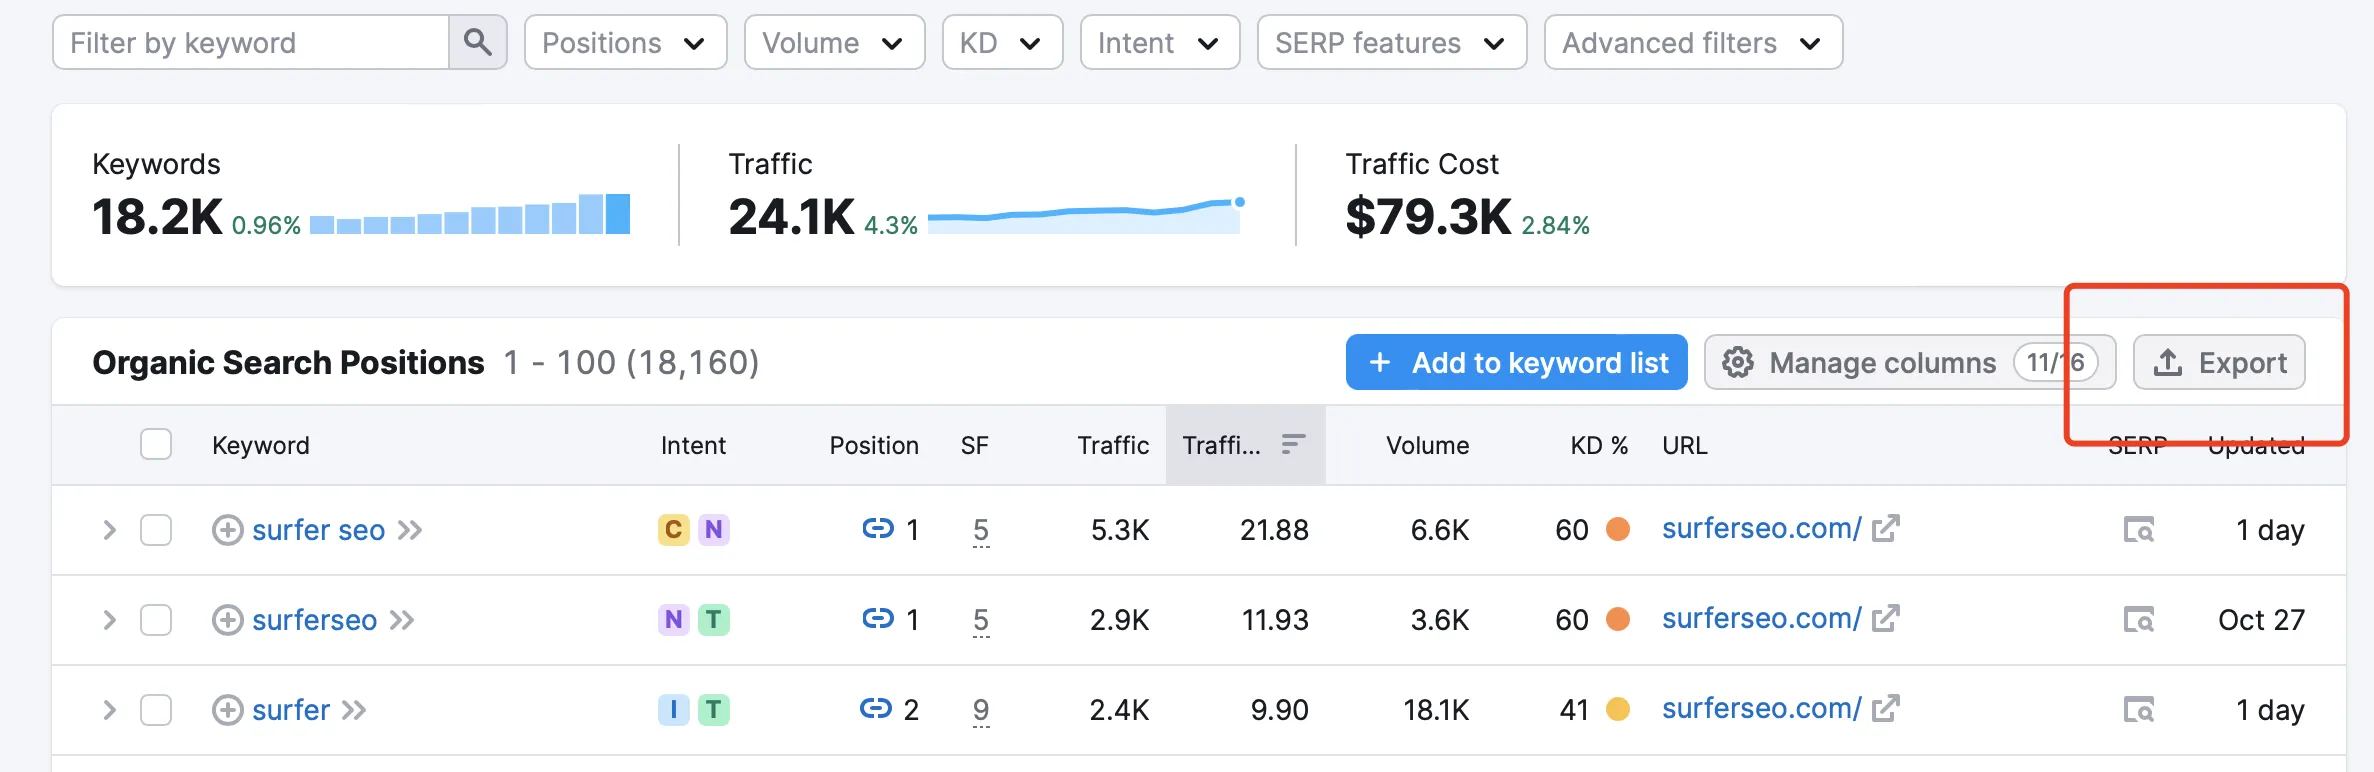Image resolution: width=2374 pixels, height=772 pixels.
Task: Click the I intent badge for surfer
Action: point(674,709)
